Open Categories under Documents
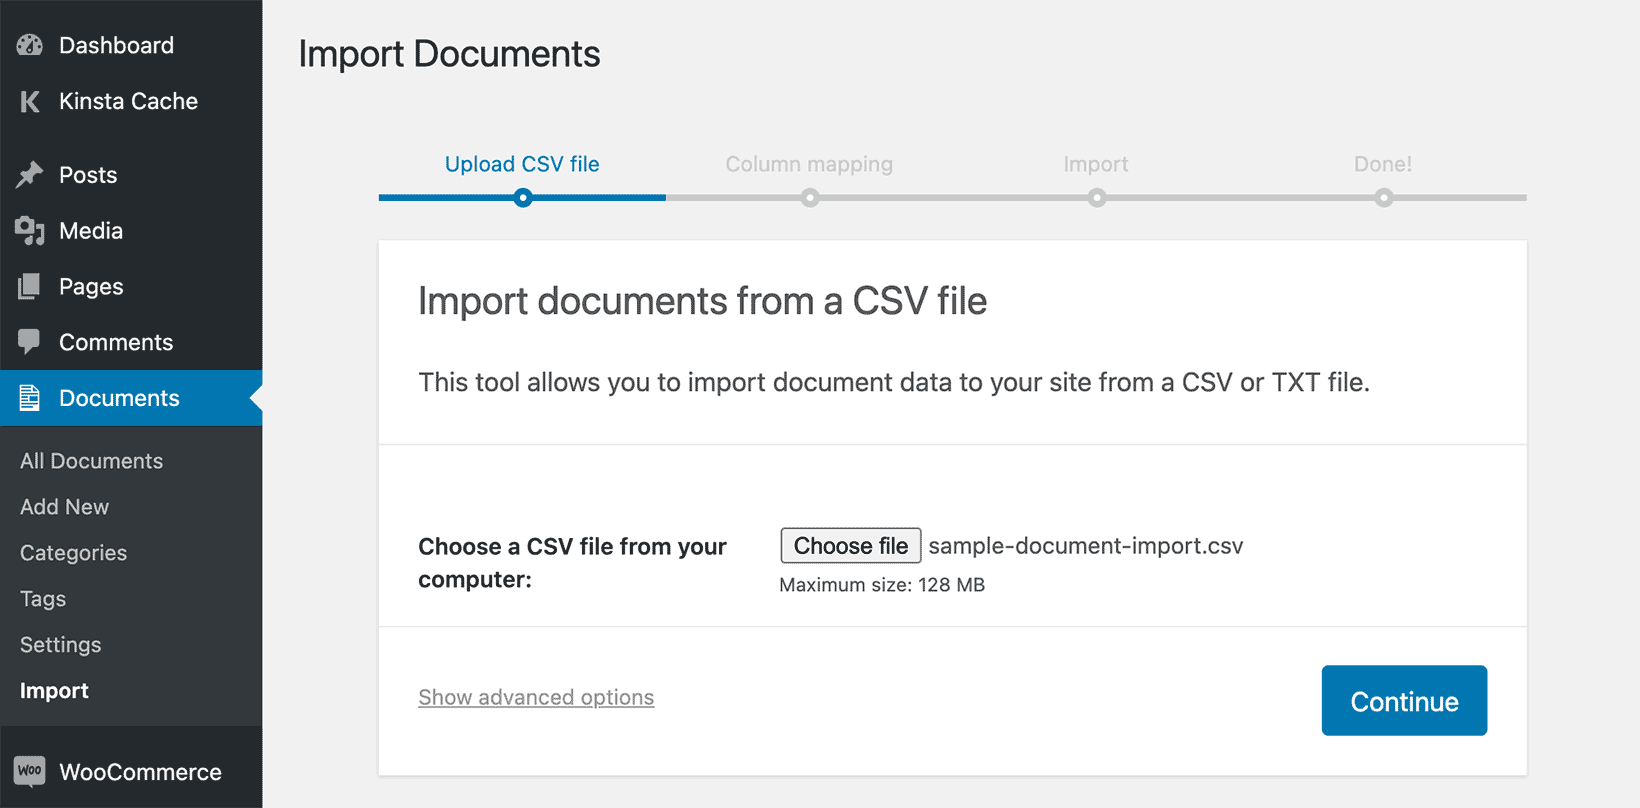 click(x=73, y=553)
